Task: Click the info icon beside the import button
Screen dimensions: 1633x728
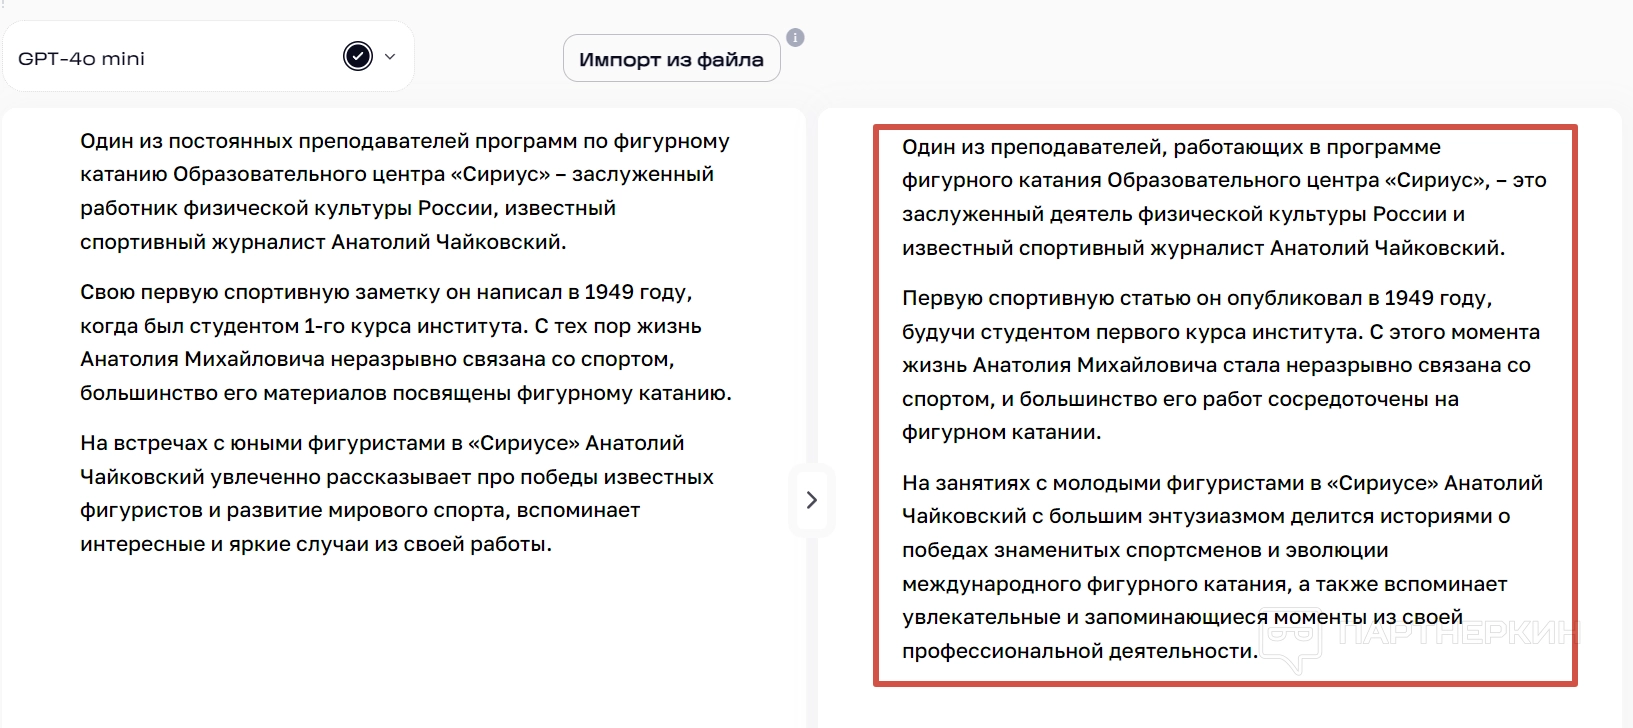Action: pos(795,38)
